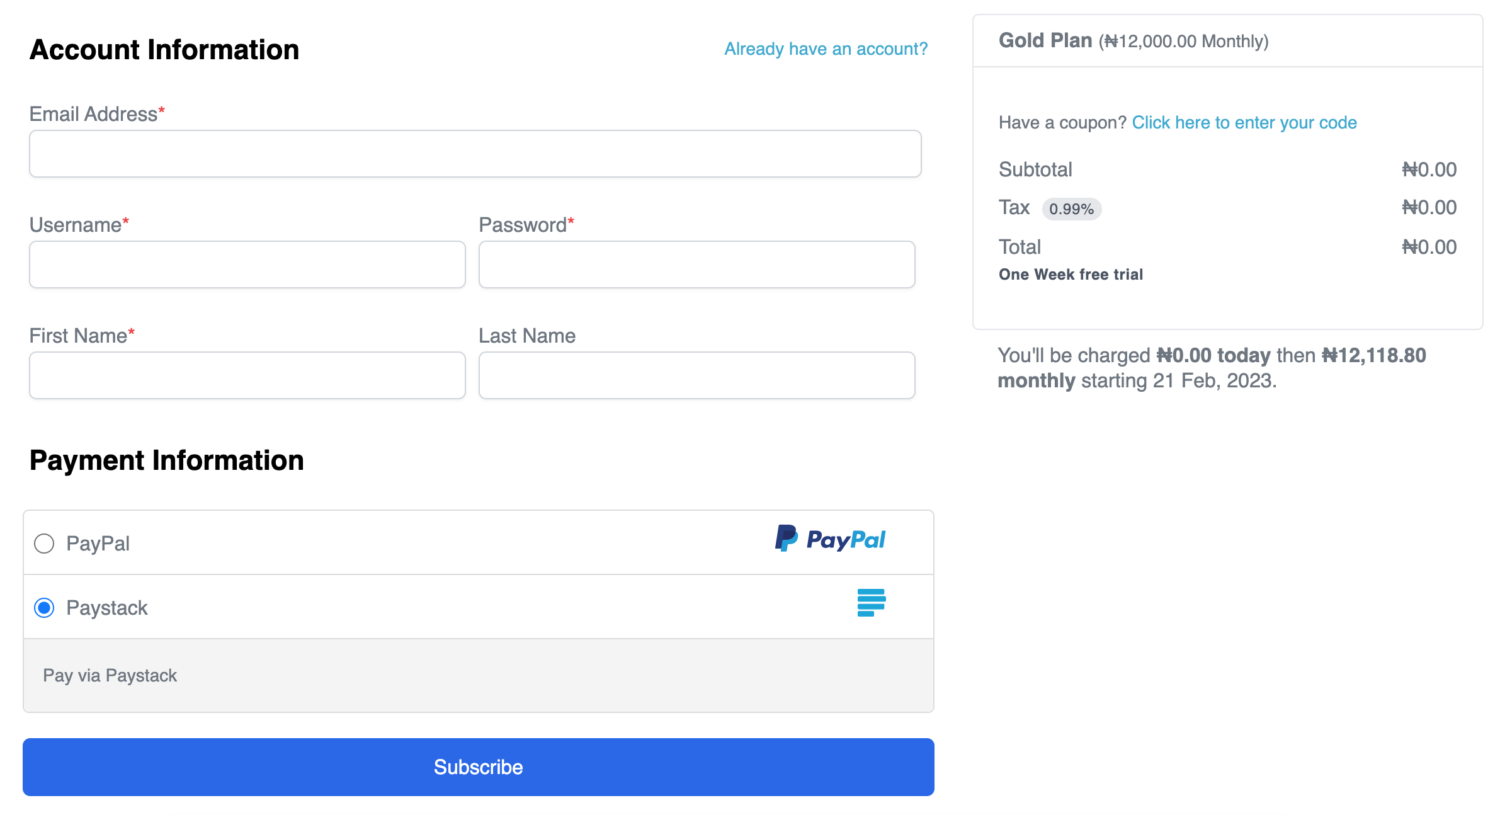Focus the Email Address input field

(475, 154)
